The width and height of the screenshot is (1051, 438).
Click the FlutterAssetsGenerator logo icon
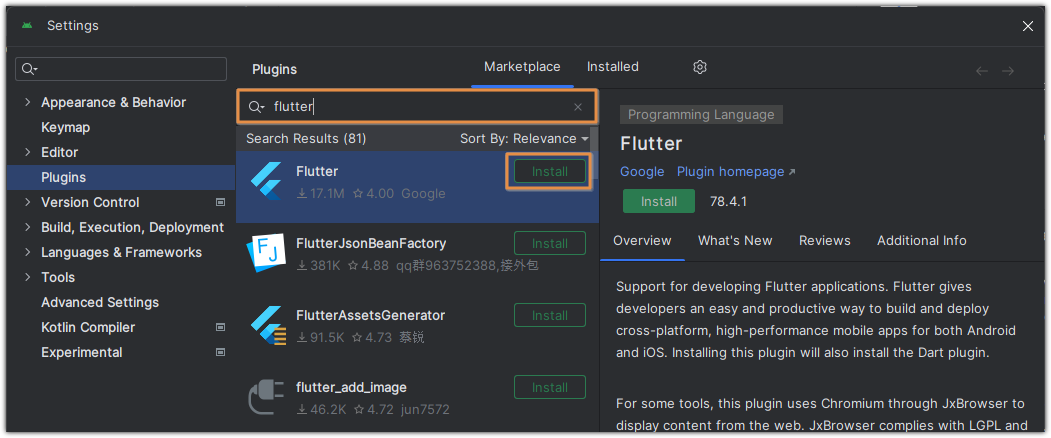coord(268,325)
